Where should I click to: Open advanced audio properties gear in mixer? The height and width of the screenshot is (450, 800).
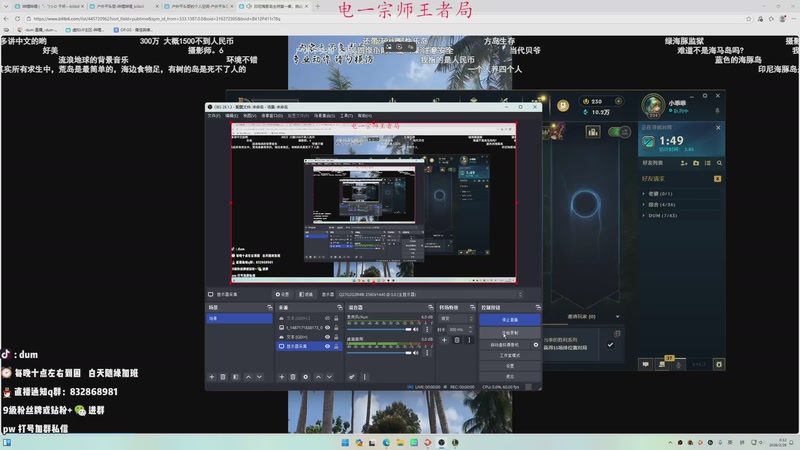[x=351, y=377]
